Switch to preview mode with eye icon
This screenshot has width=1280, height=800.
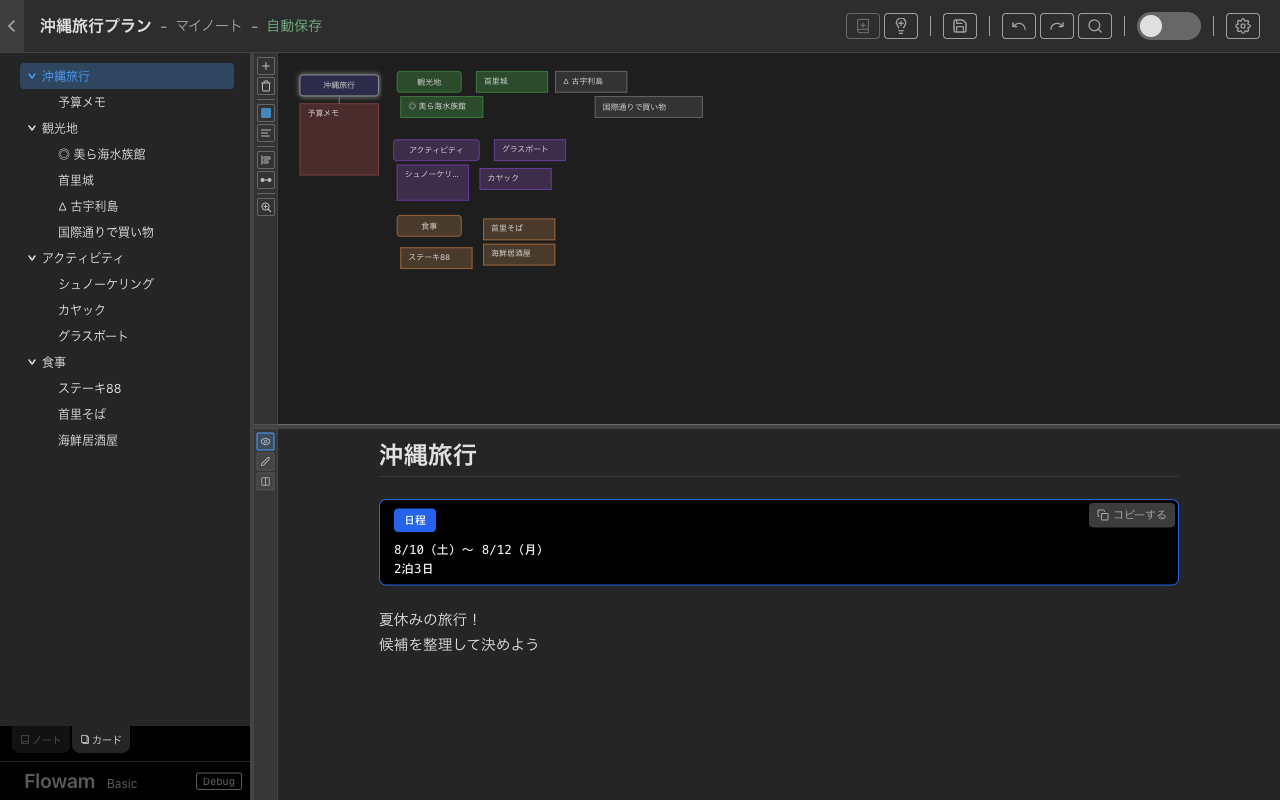click(x=265, y=441)
